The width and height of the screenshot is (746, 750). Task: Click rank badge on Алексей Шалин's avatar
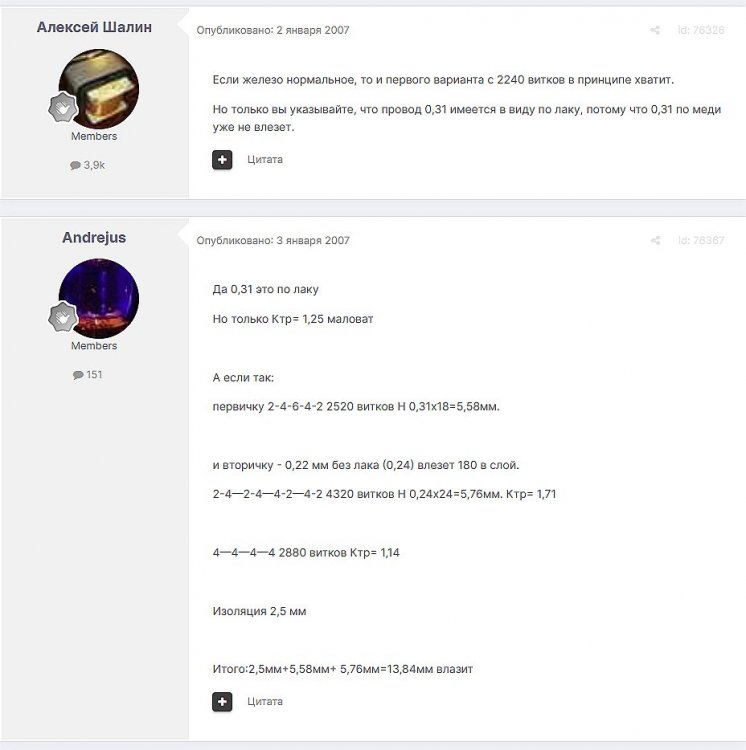pos(63,108)
